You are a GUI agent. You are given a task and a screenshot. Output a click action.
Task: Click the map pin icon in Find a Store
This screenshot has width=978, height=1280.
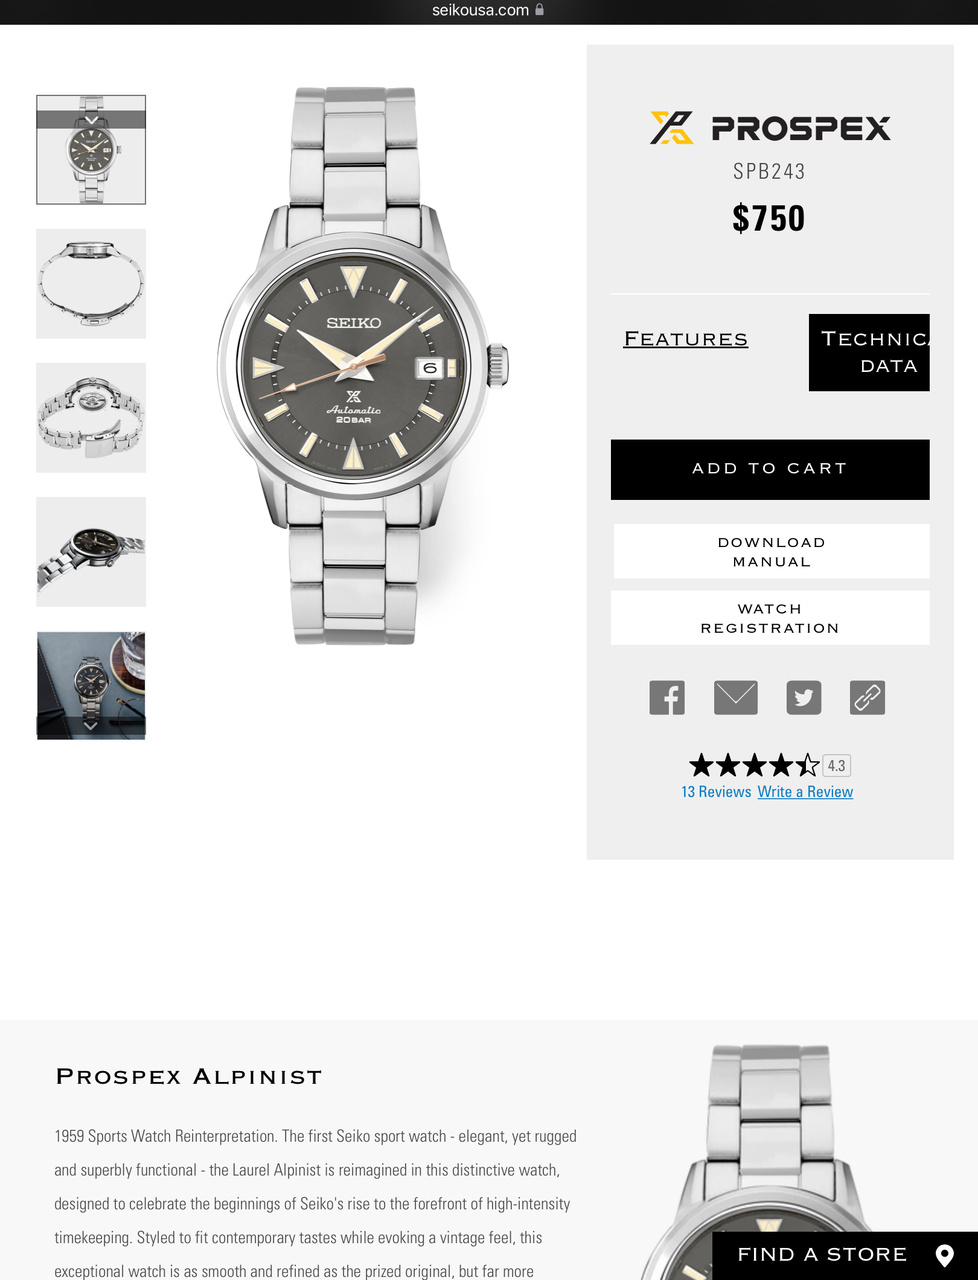click(944, 1256)
